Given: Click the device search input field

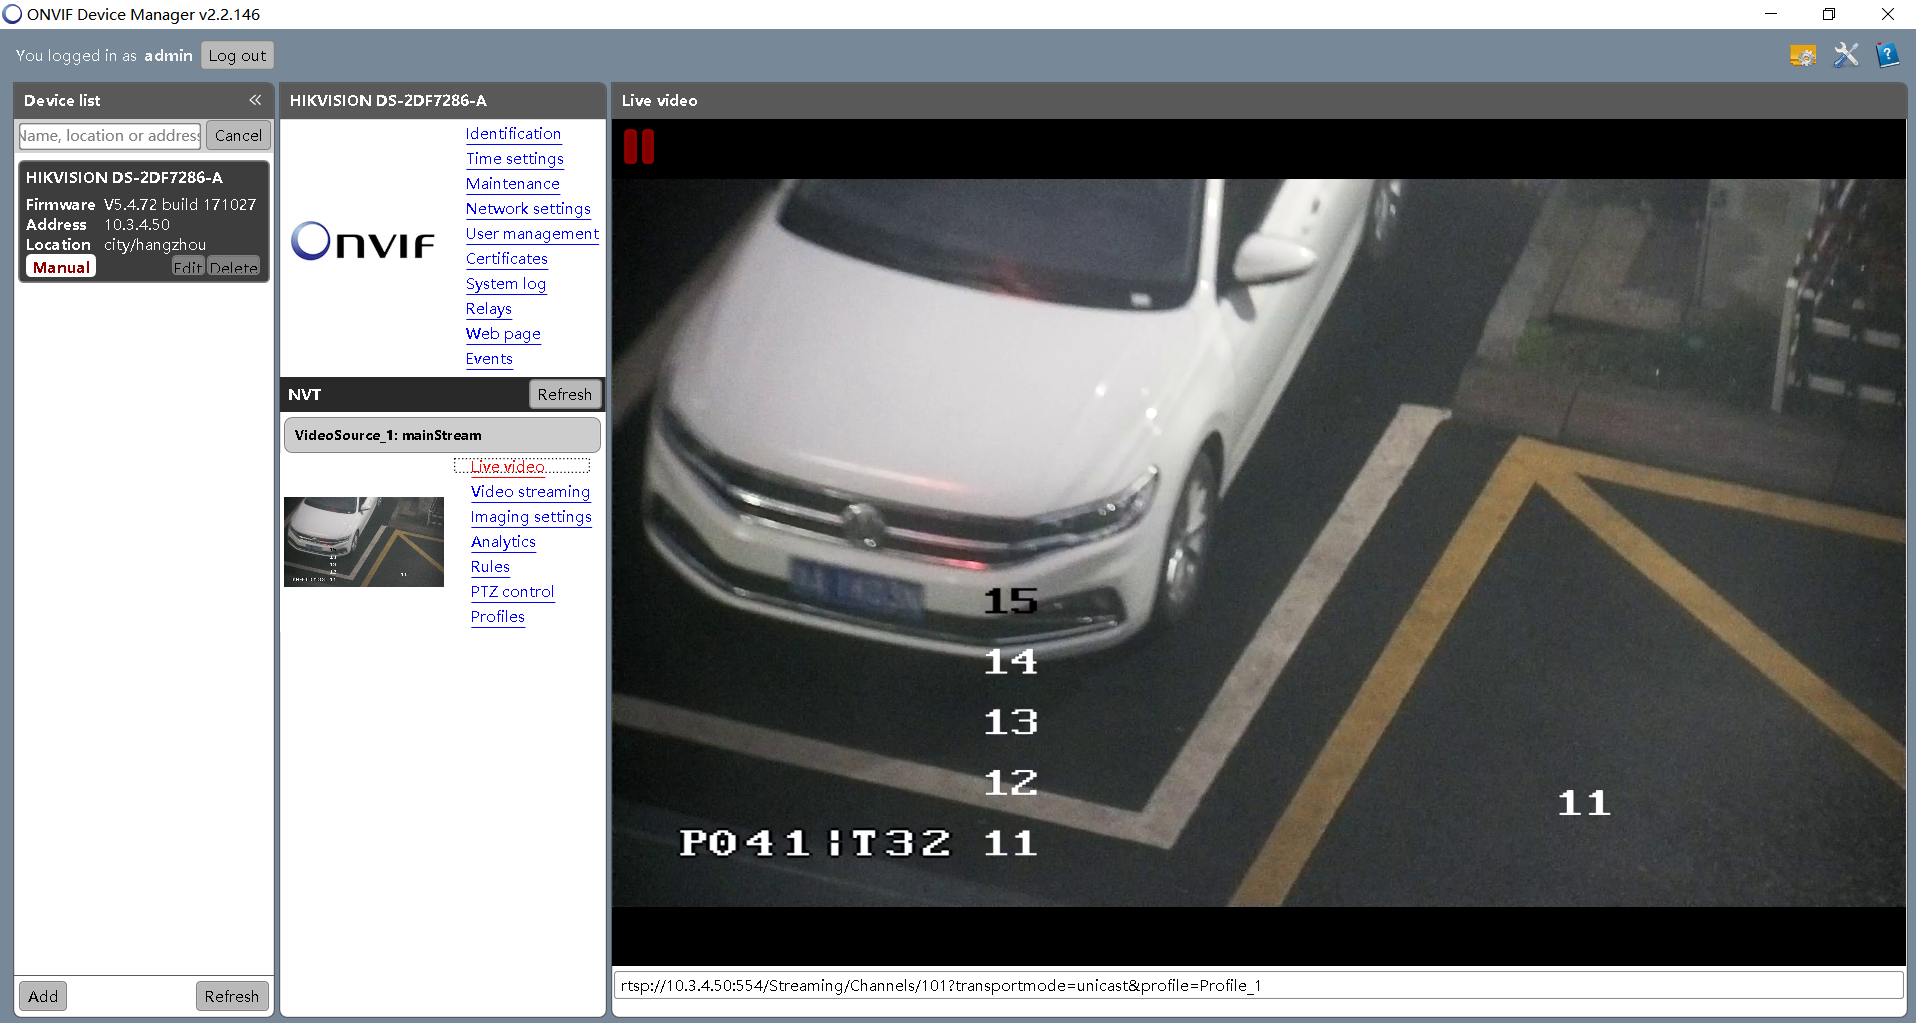Looking at the screenshot, I should (110, 136).
